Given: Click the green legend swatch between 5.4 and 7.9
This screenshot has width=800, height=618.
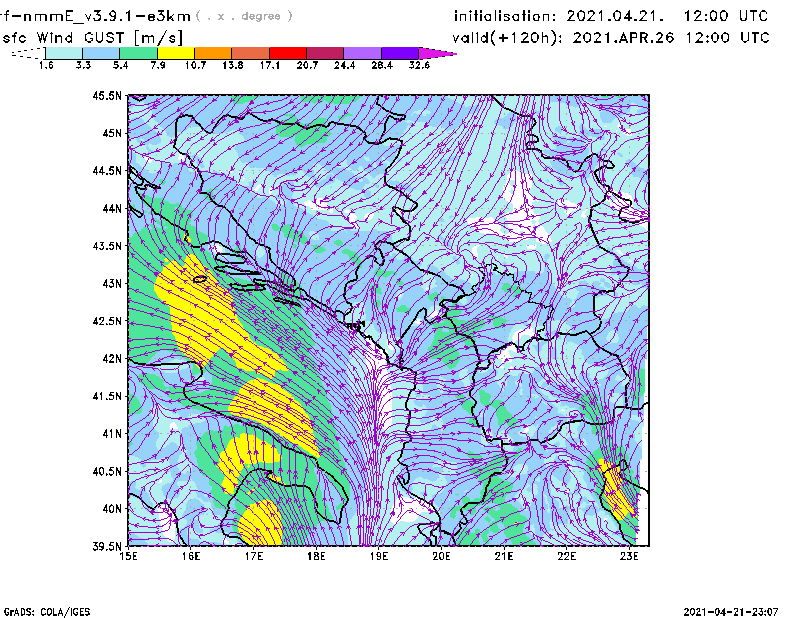Looking at the screenshot, I should click(138, 53).
